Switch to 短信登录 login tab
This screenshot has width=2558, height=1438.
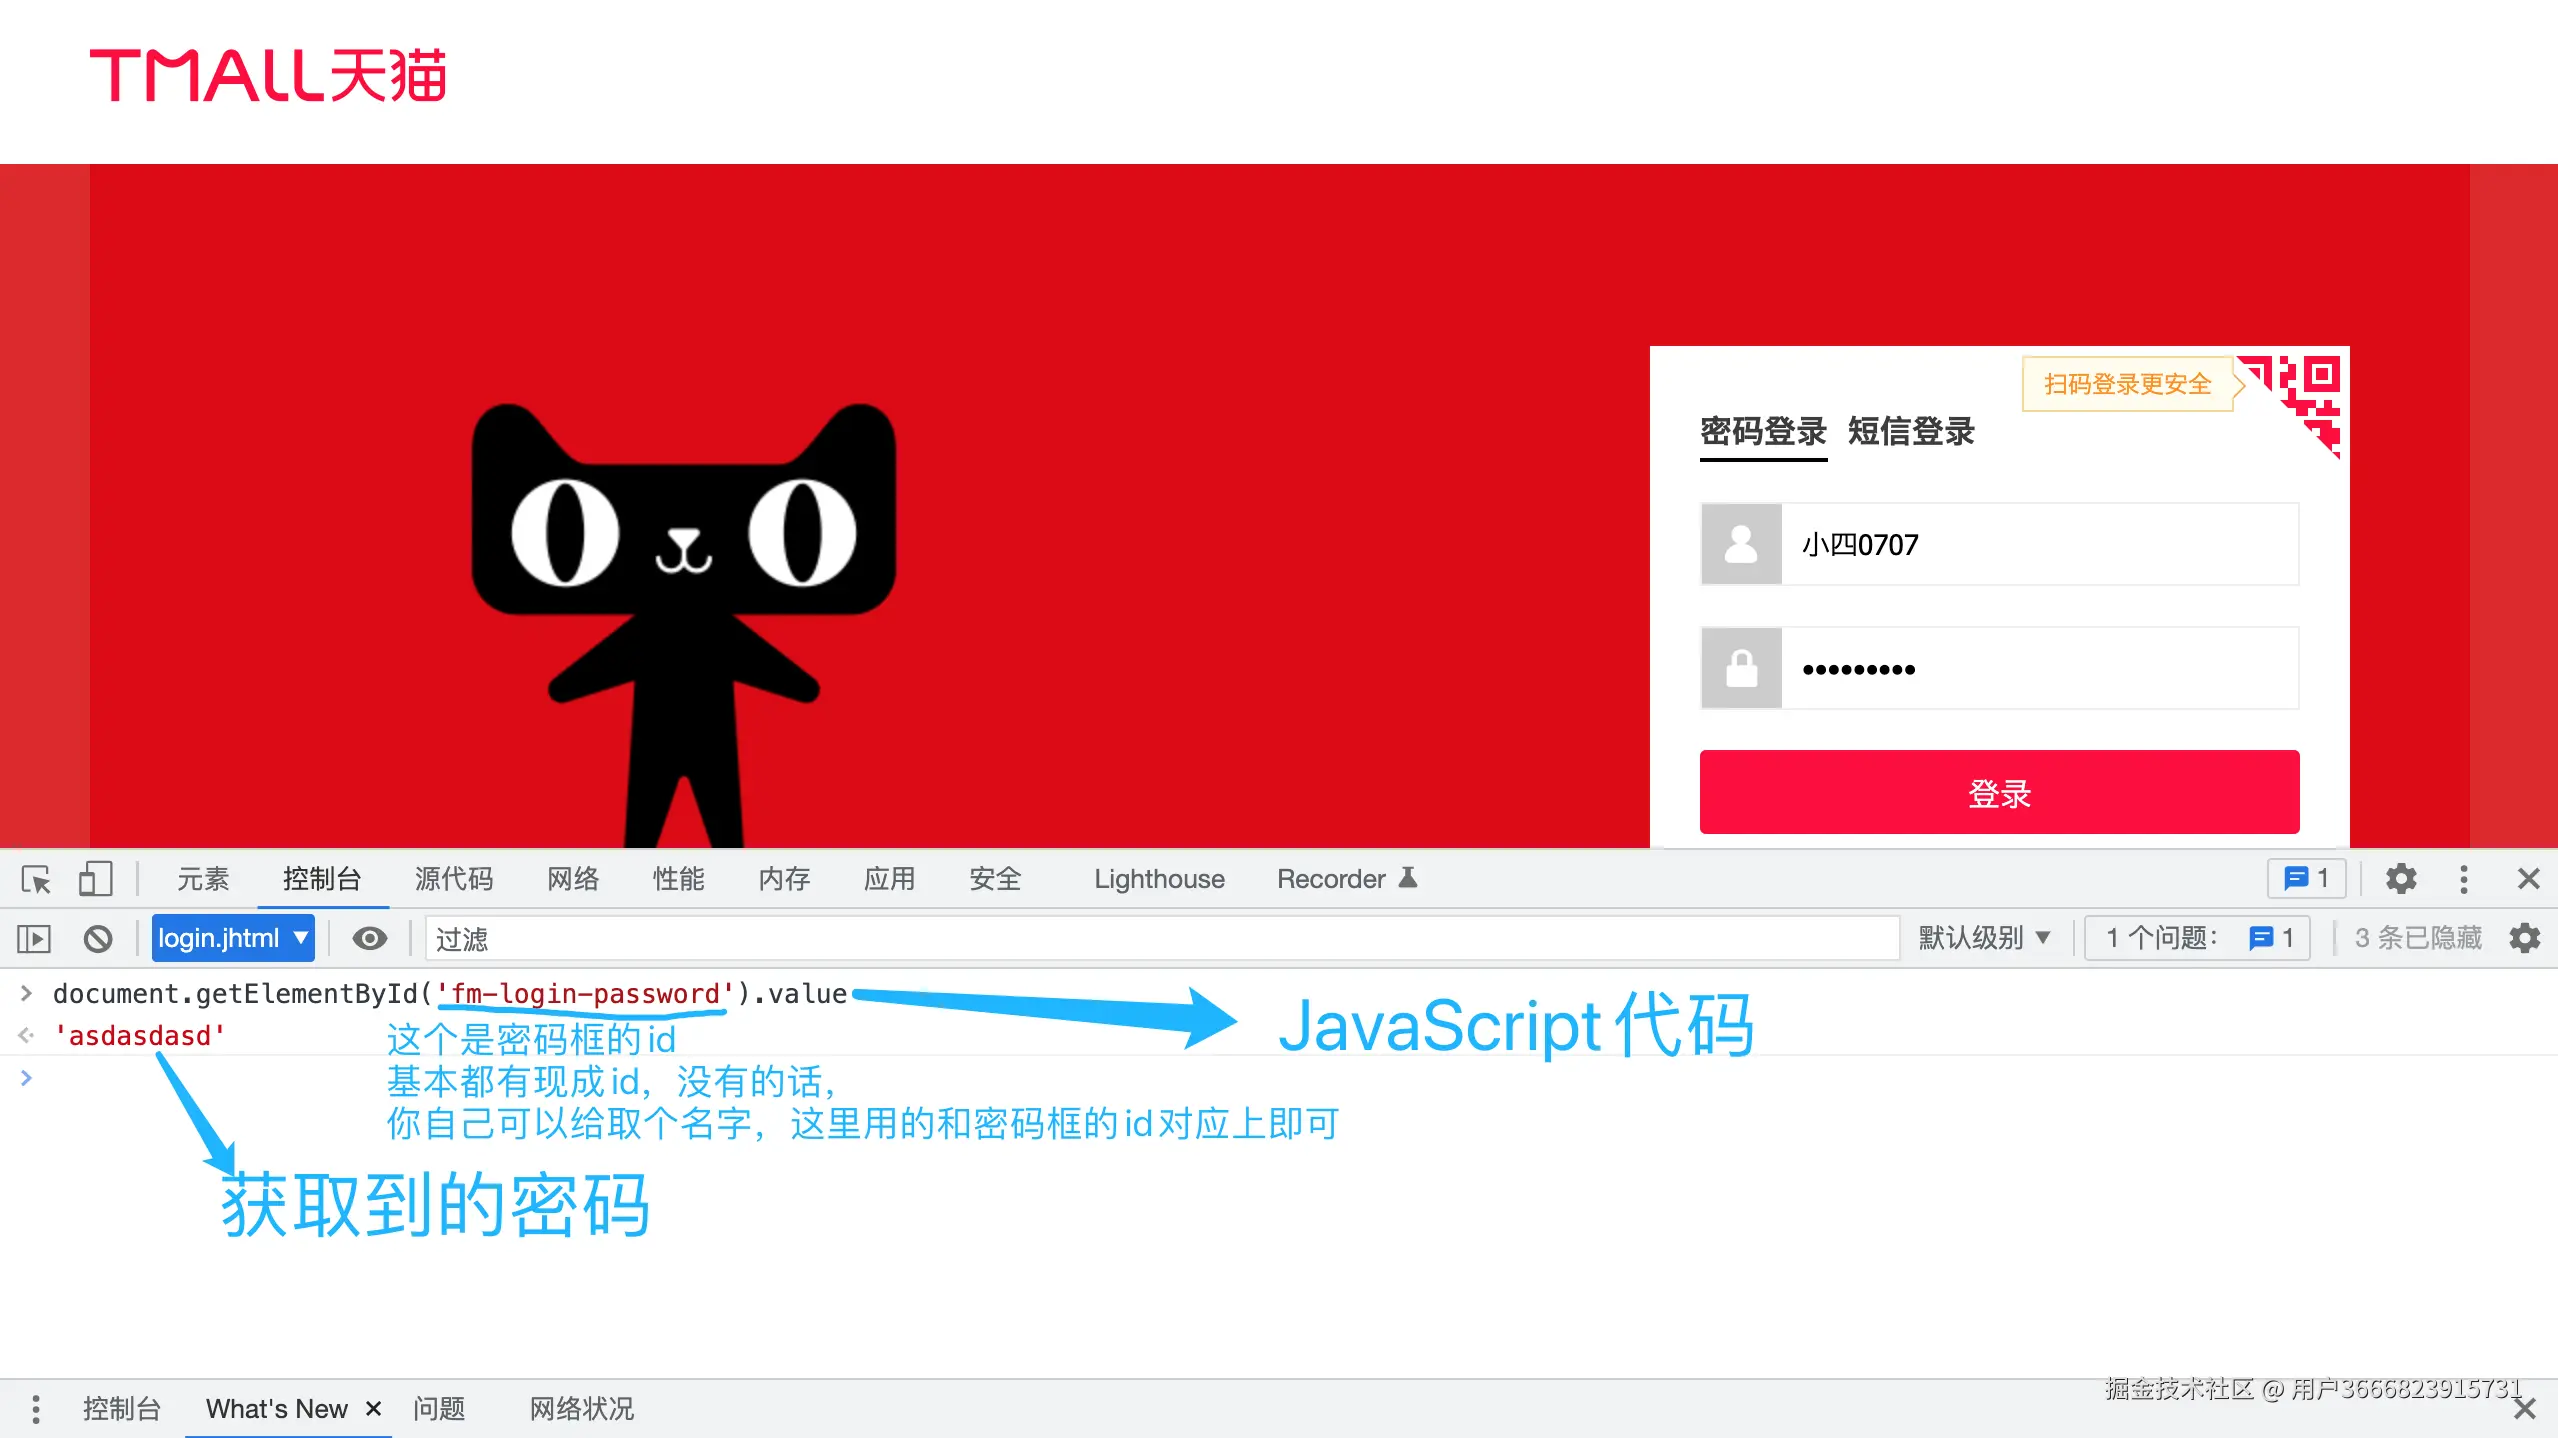click(x=1911, y=432)
